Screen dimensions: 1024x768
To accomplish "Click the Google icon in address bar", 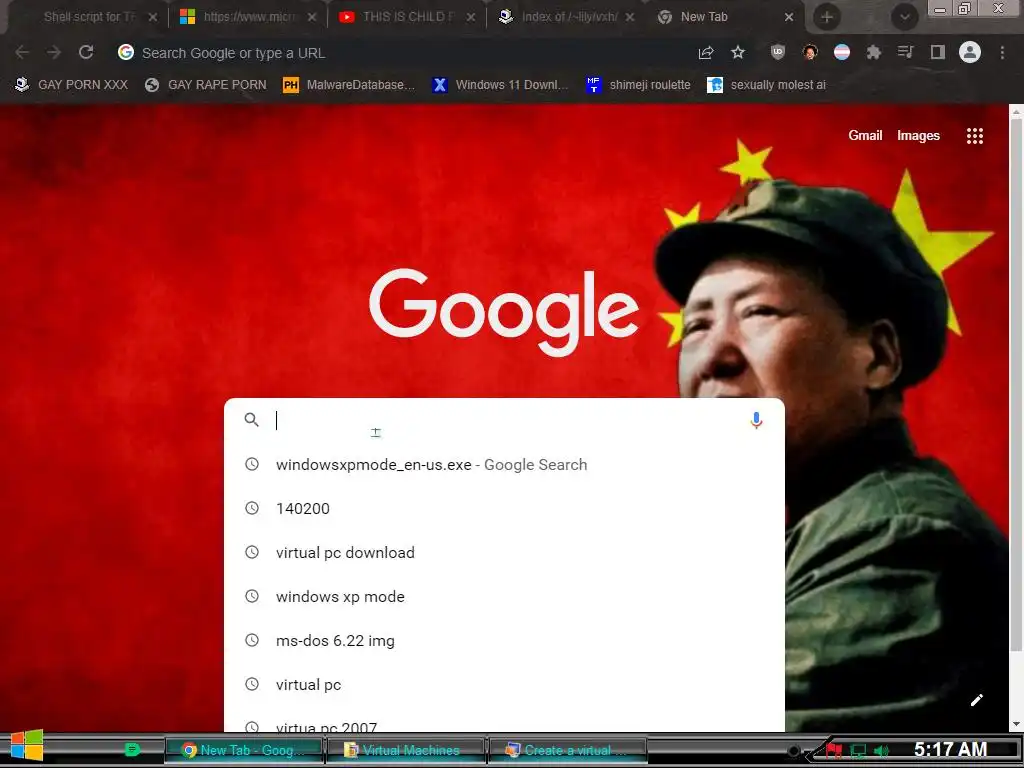I will click(x=126, y=52).
